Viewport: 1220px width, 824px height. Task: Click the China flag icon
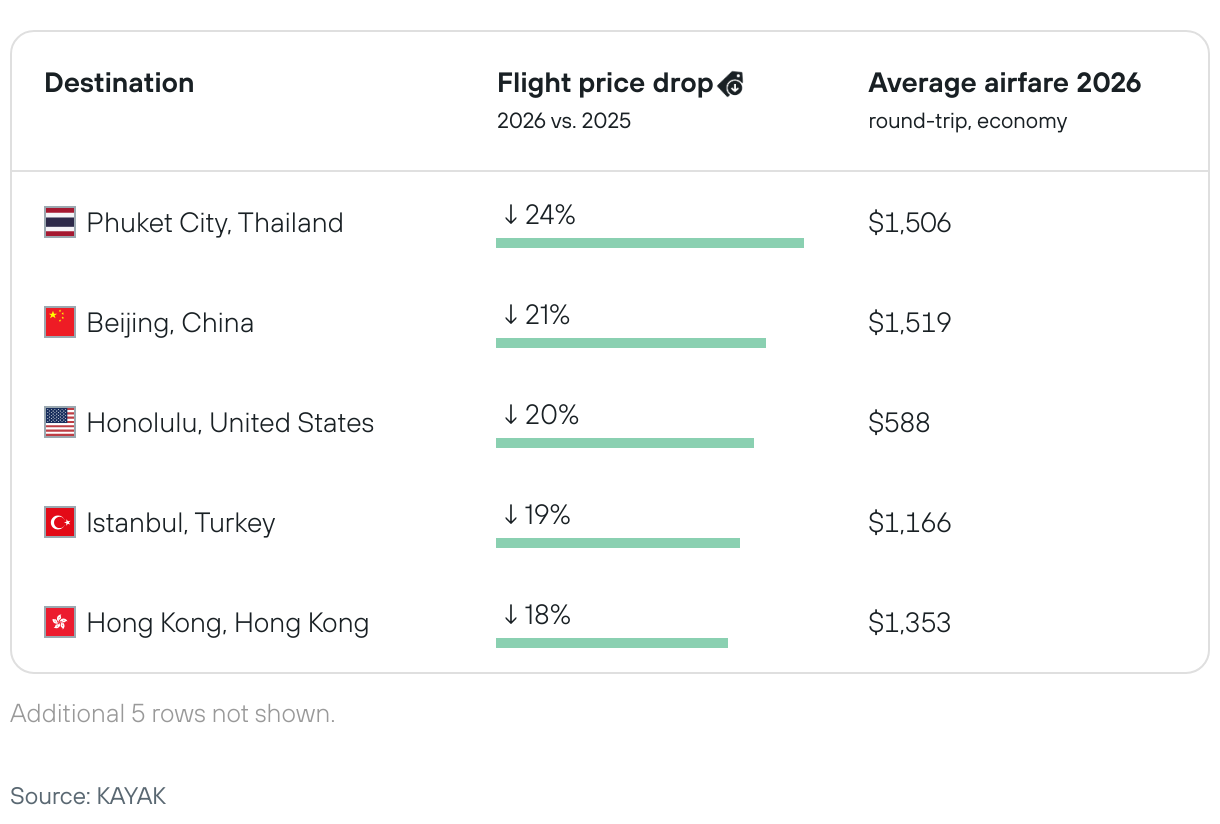point(60,322)
